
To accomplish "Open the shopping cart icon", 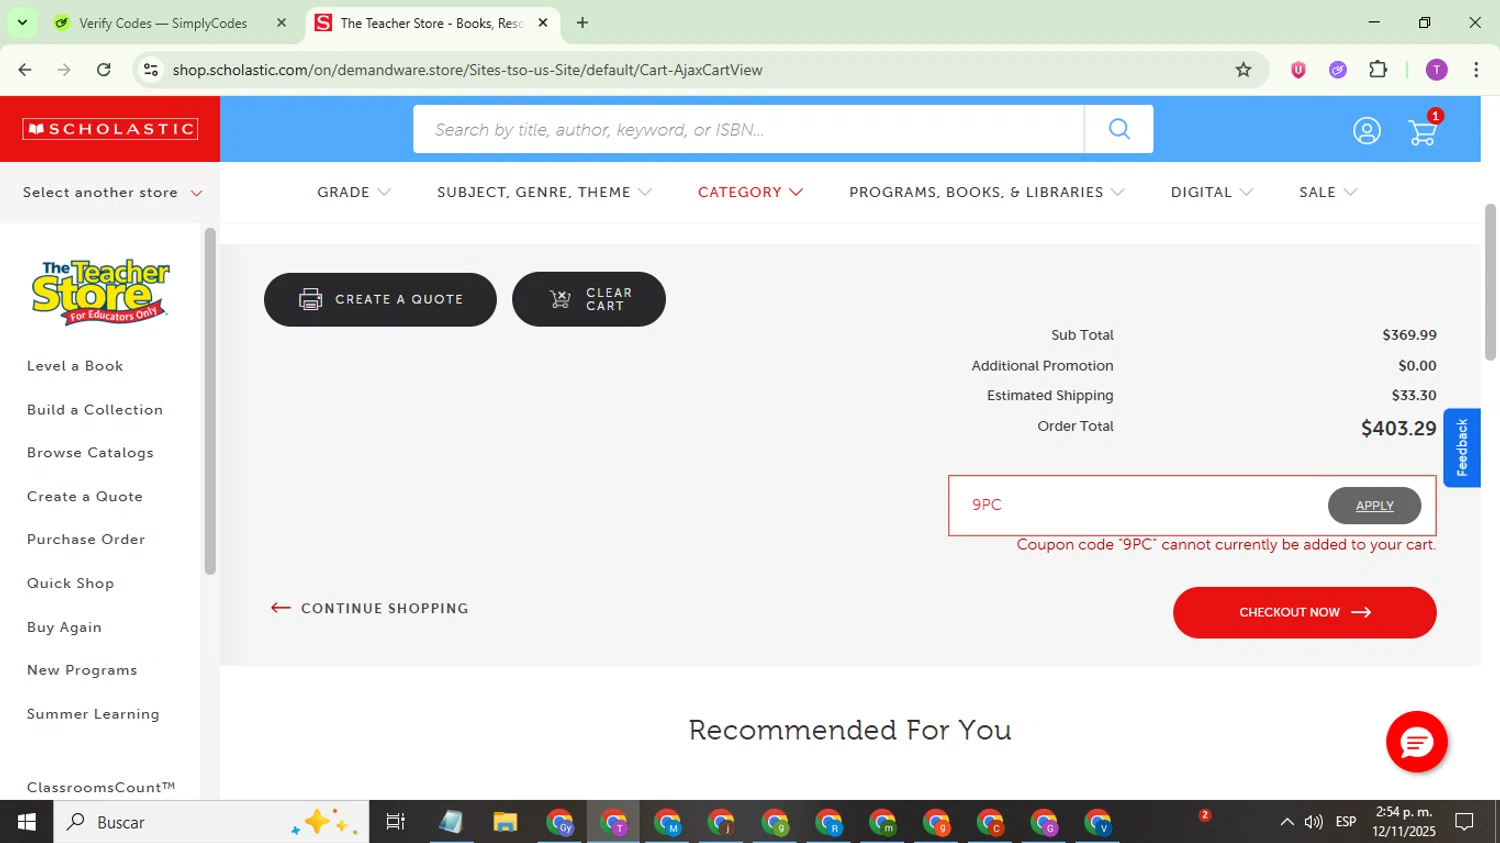I will [x=1423, y=131].
